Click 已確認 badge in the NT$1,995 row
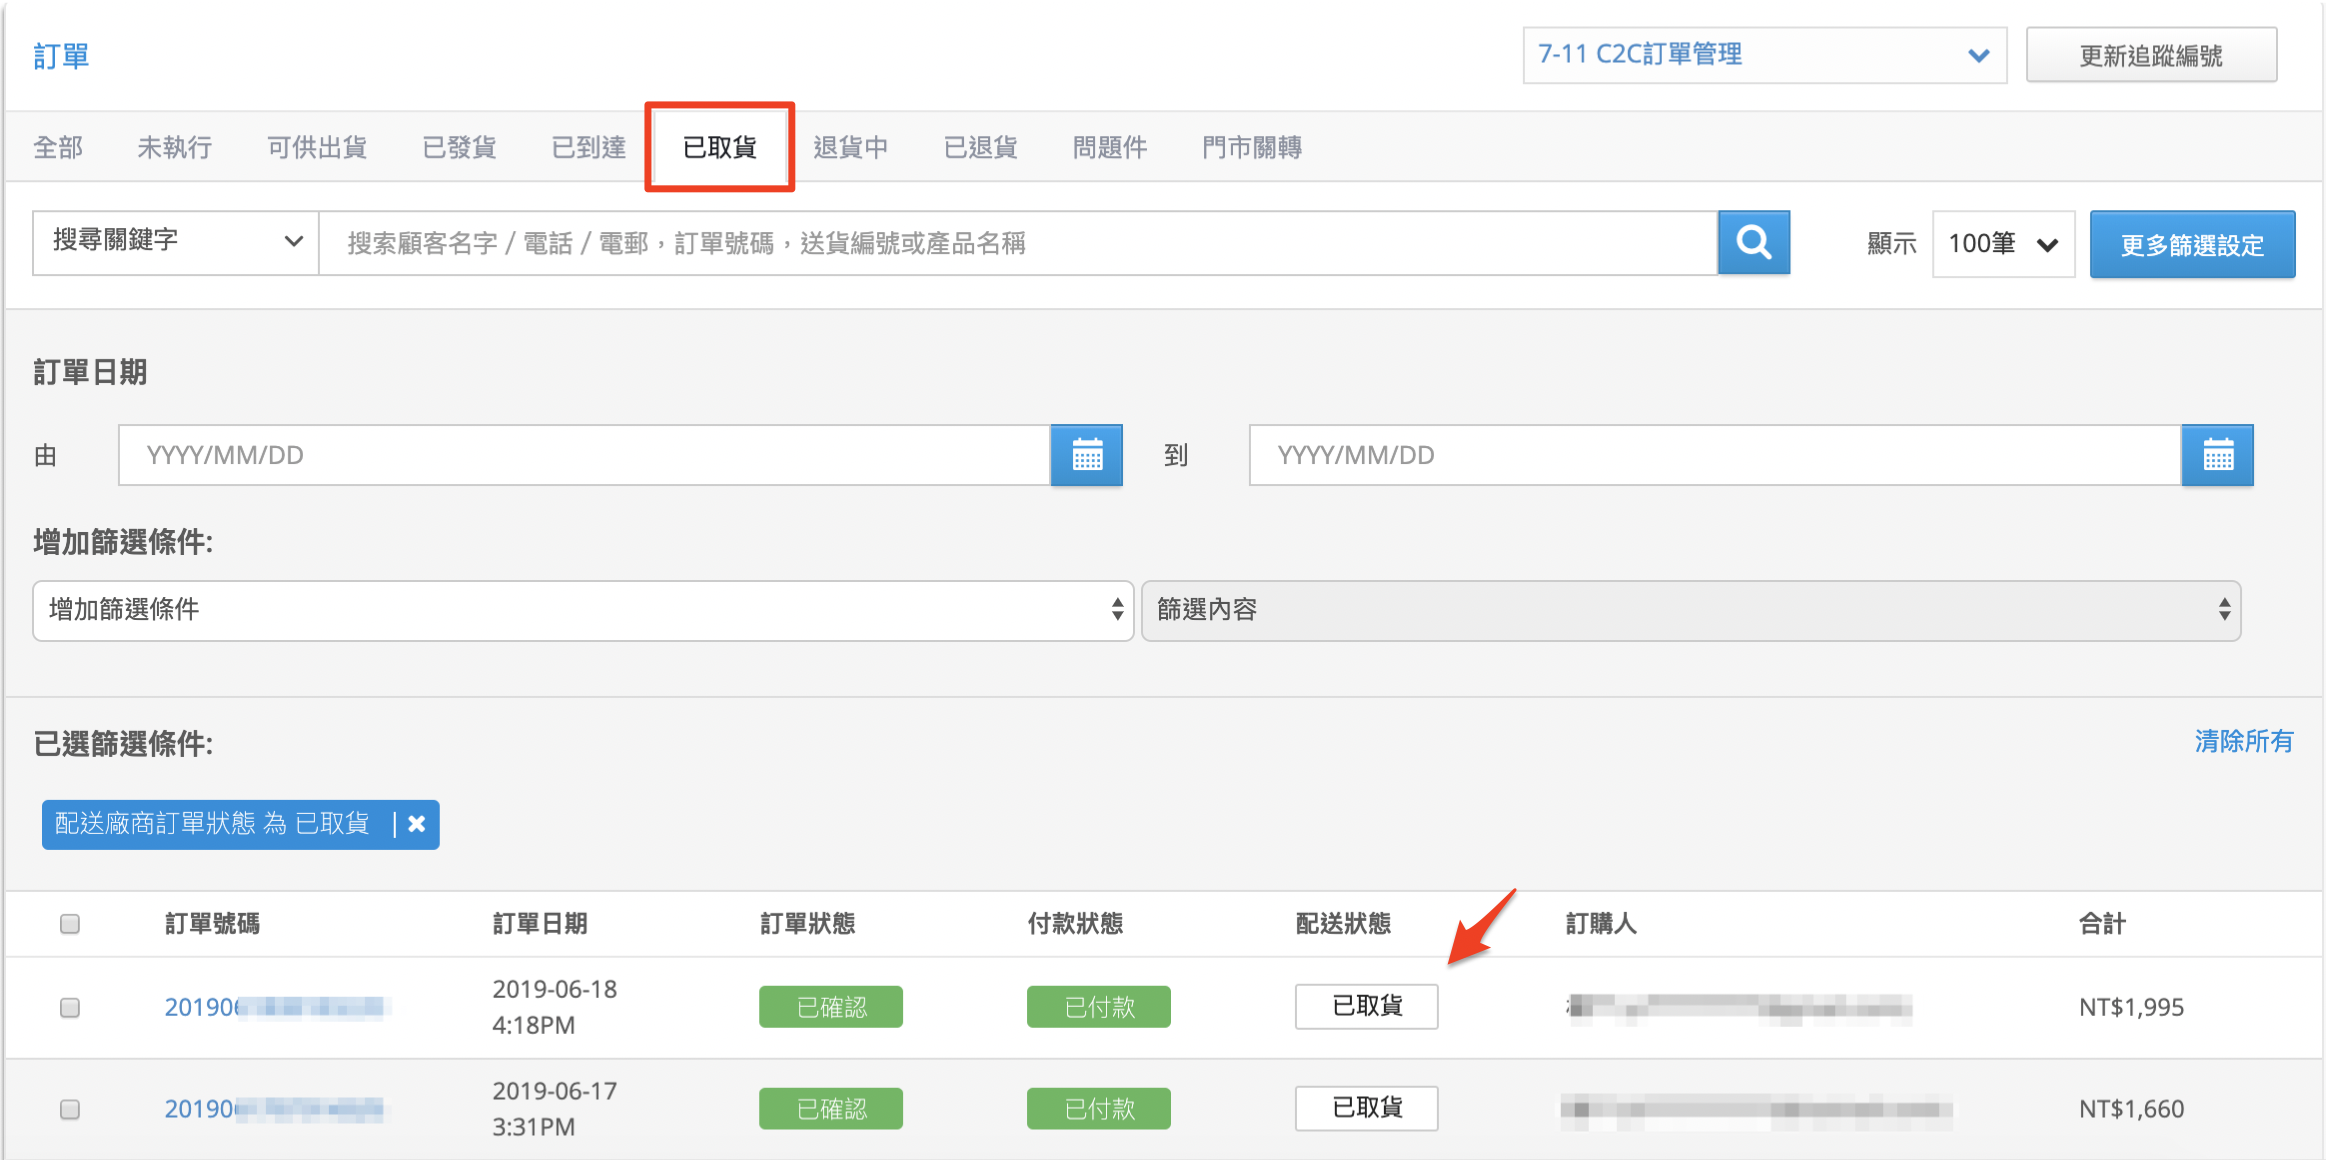This screenshot has width=2326, height=1160. (x=831, y=1007)
